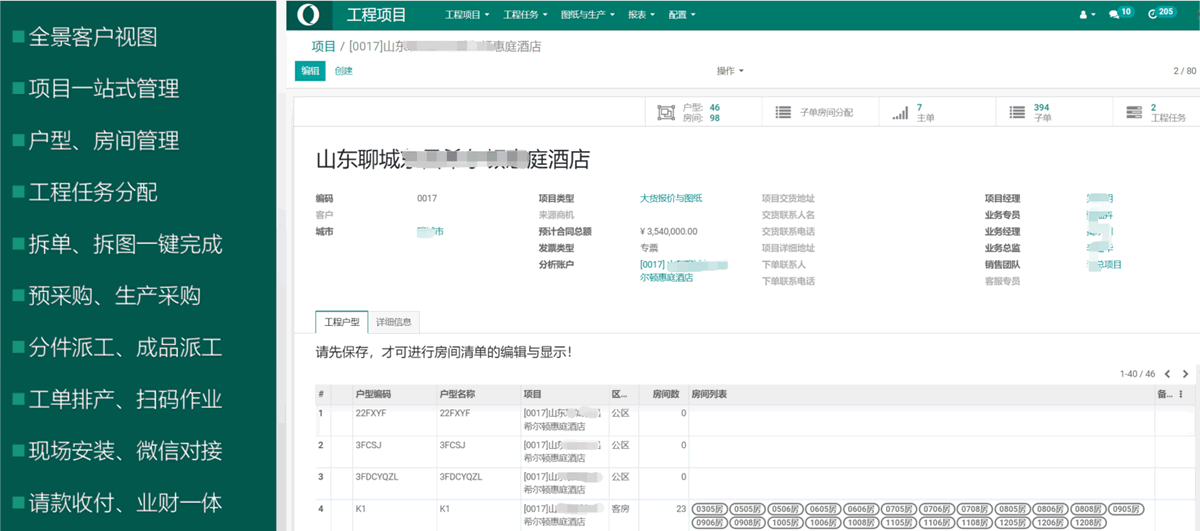The height and width of the screenshot is (531, 1200).
Task: Click the pager text 1-40 / 46
Action: pyautogui.click(x=1137, y=374)
